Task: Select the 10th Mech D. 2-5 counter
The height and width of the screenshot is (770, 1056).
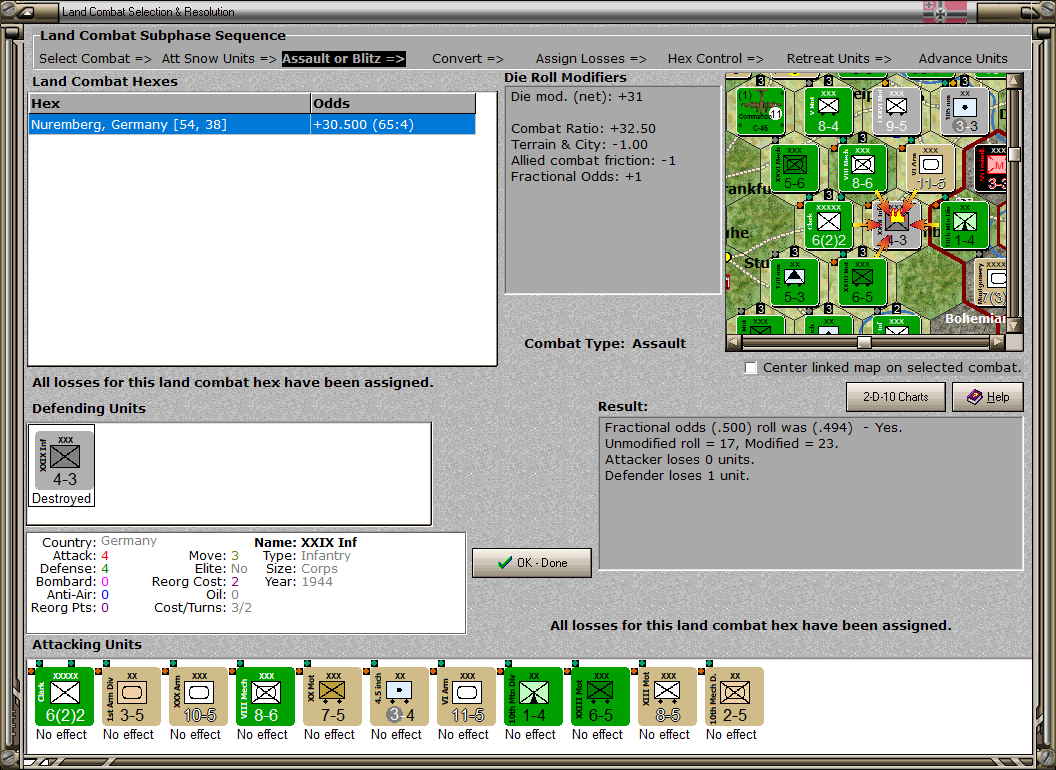Action: pyautogui.click(x=735, y=697)
